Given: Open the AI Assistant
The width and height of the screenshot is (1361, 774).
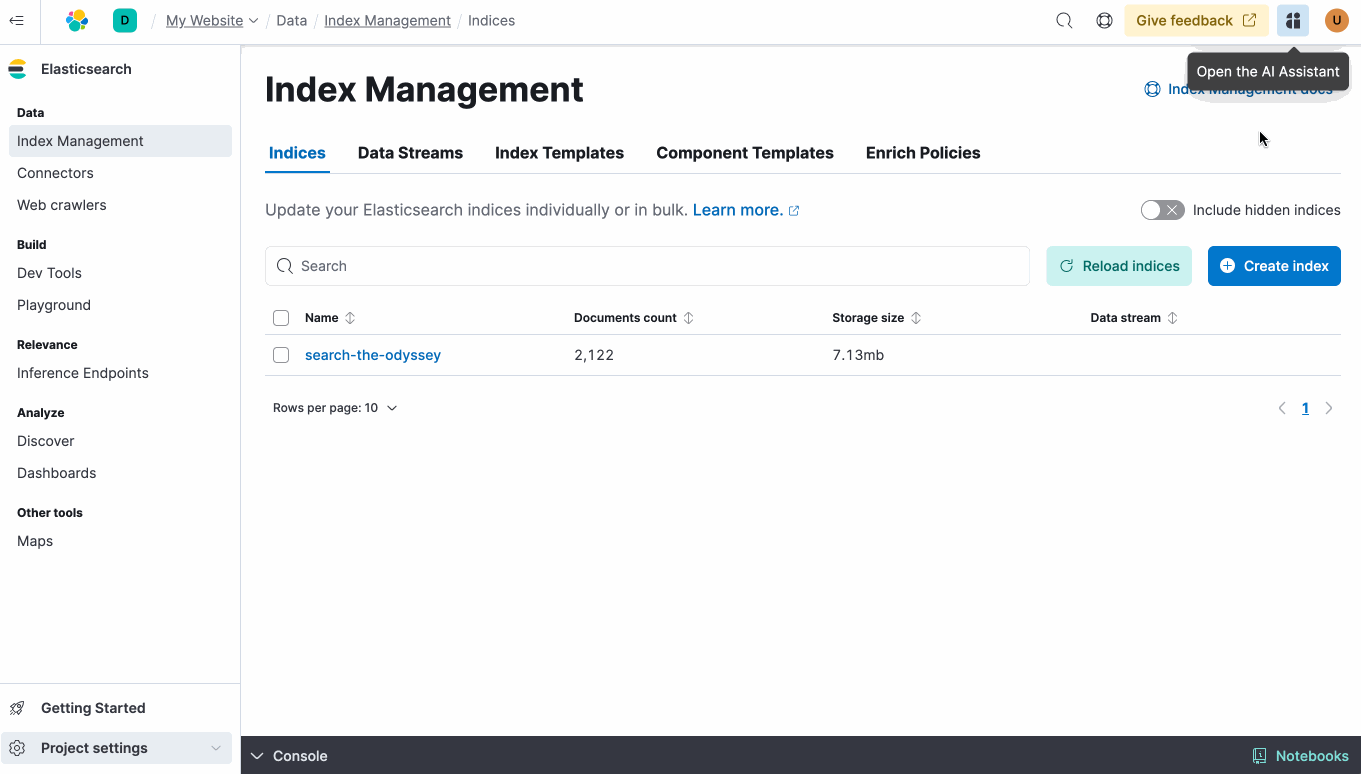Looking at the screenshot, I should coord(1292,20).
